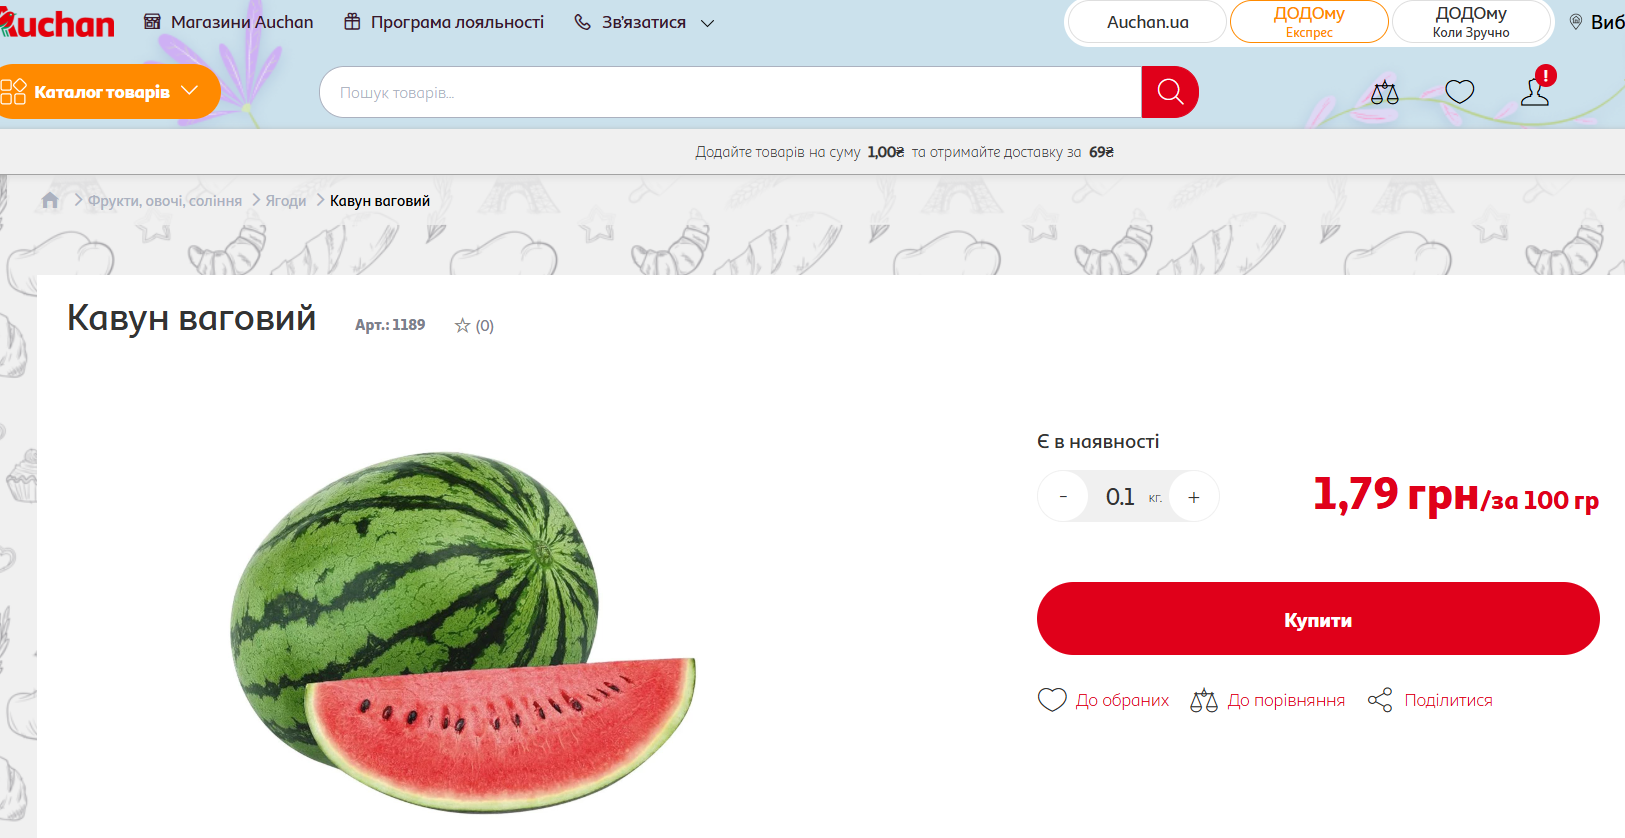Add product to comparison До порівняння
Screen dimensions: 1625x838
point(1268,700)
